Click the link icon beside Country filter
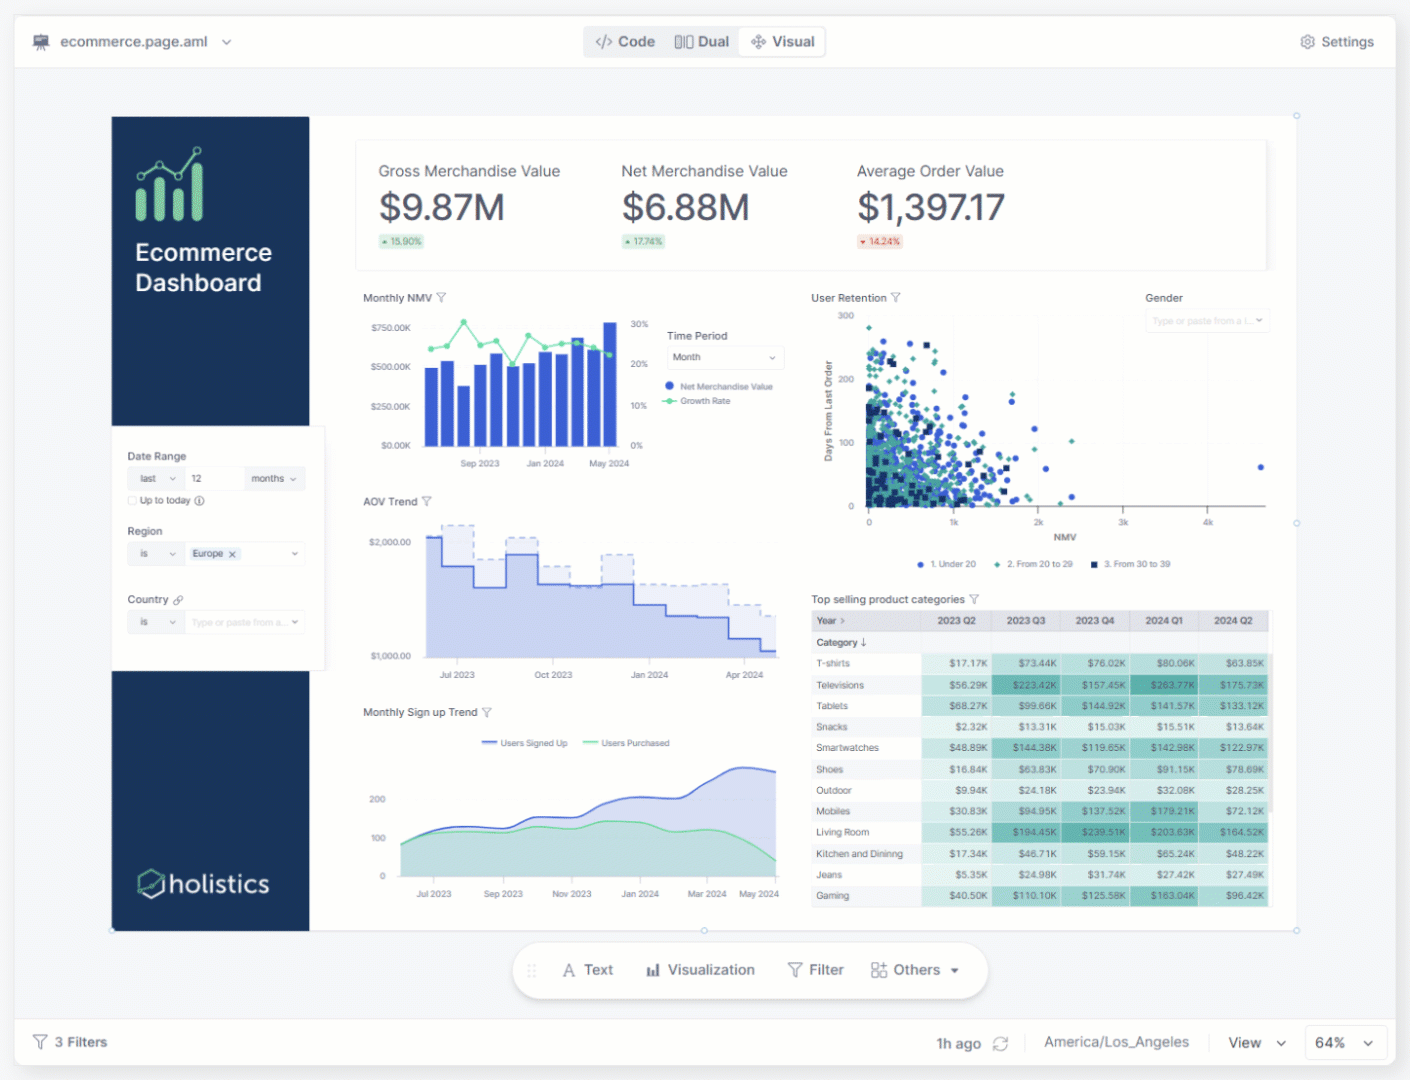This screenshot has height=1080, width=1410. (180, 599)
